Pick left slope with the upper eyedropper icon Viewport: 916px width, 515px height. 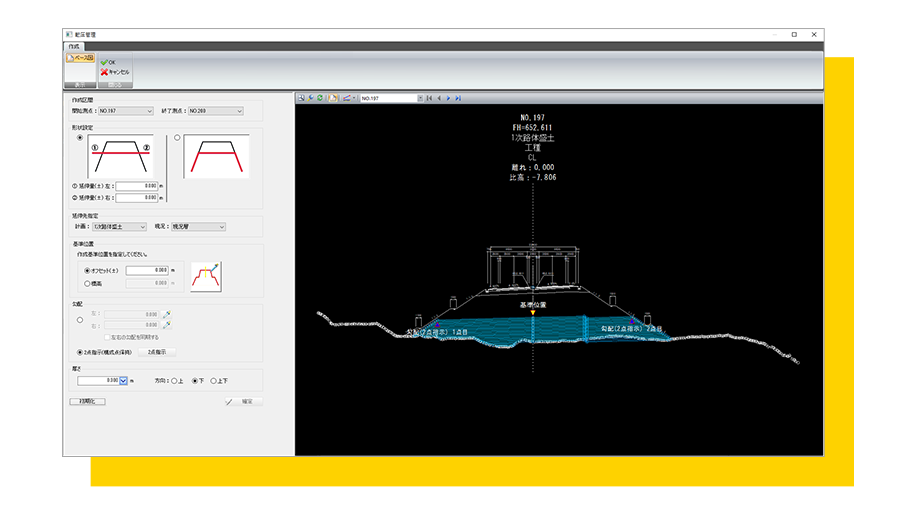[167, 314]
